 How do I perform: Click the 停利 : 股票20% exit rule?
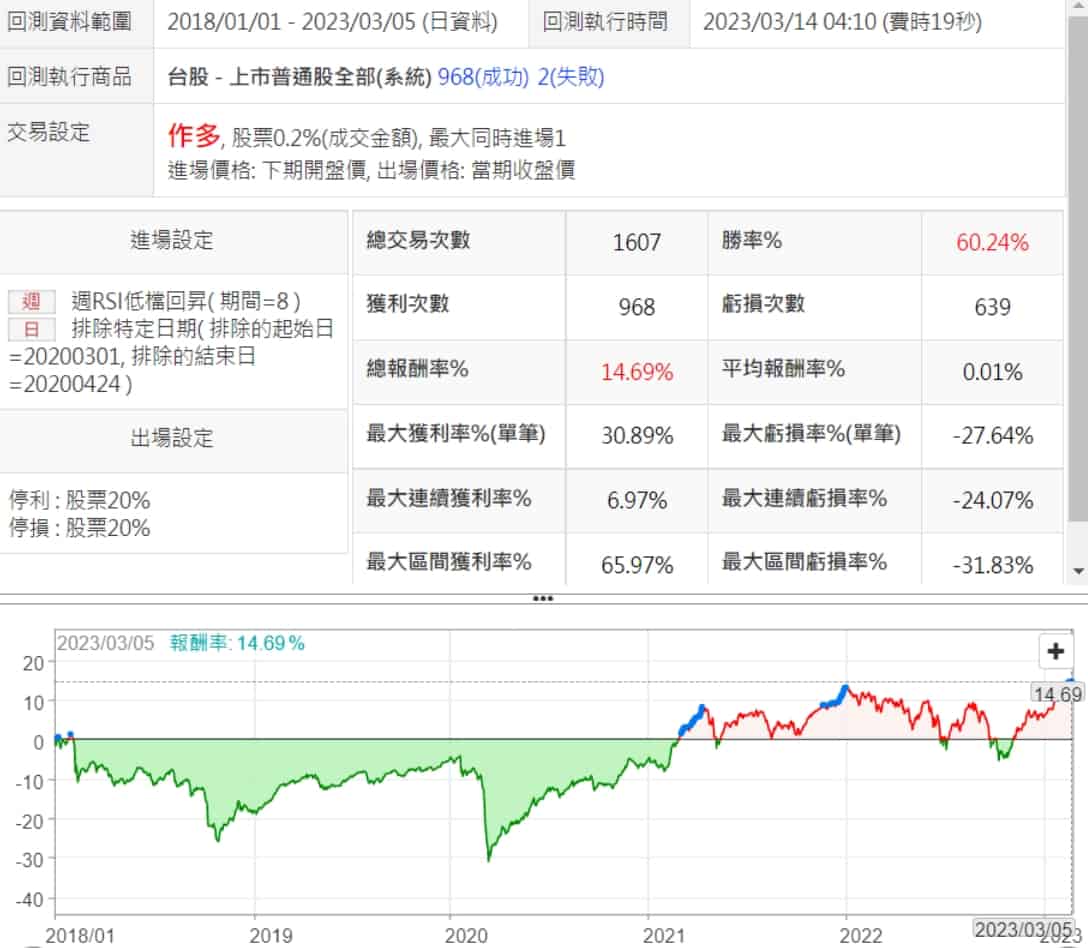coord(80,500)
